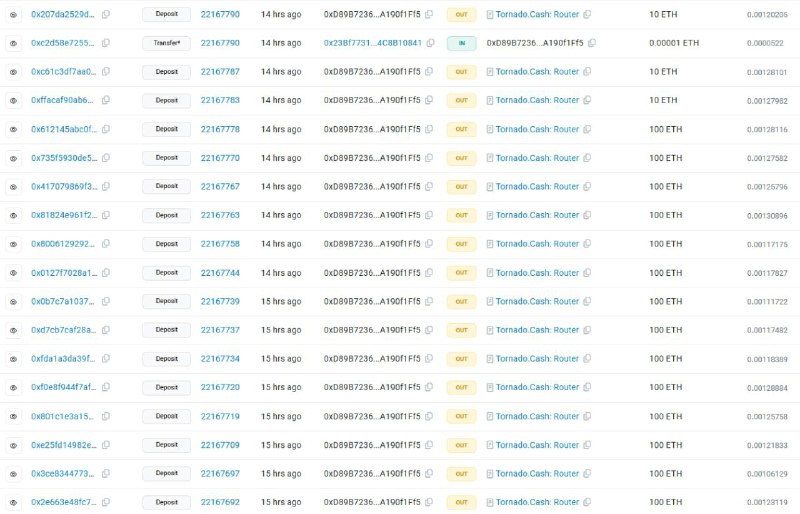Viewport: 800px width, 514px height.
Task: Preview transaction 0x207da2529d with eye icon
Action: tap(14, 15)
